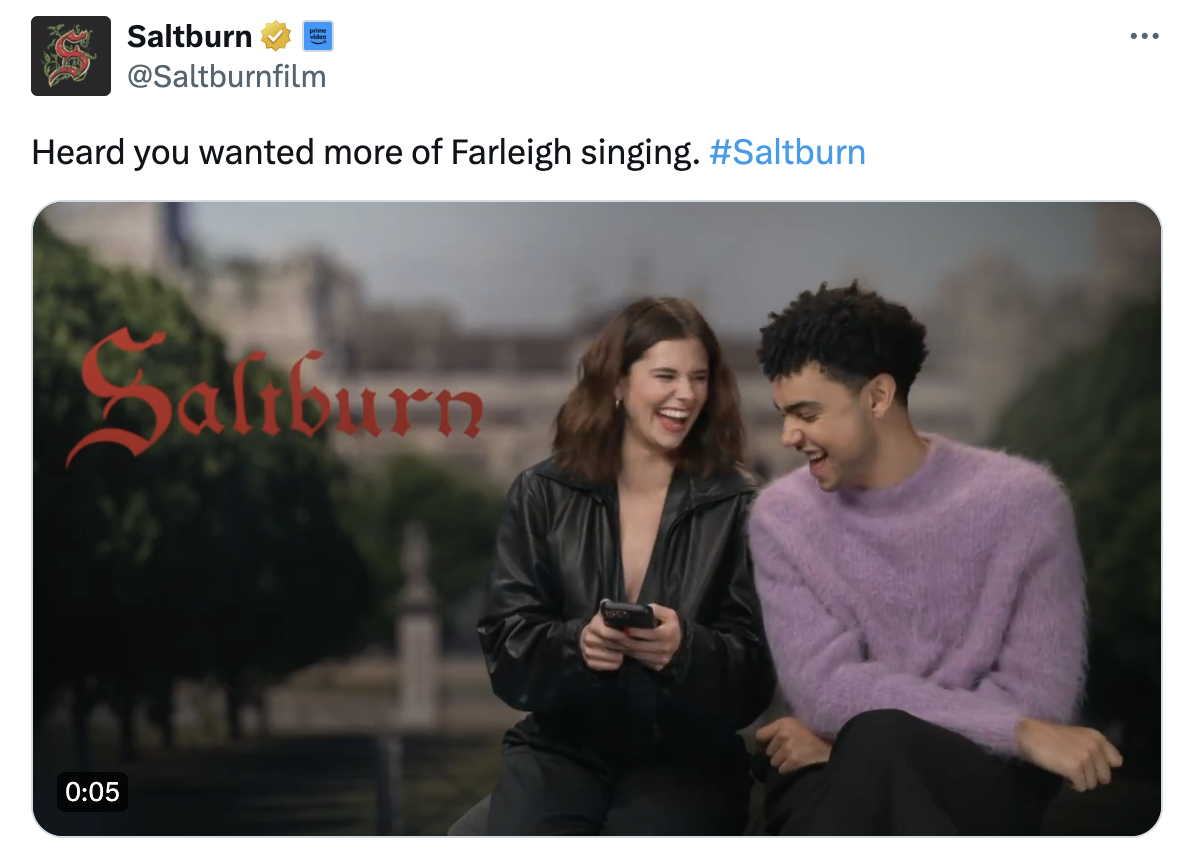Click the word Farleigh in tweet text
Screen dimensions: 1194x850
tap(511, 152)
